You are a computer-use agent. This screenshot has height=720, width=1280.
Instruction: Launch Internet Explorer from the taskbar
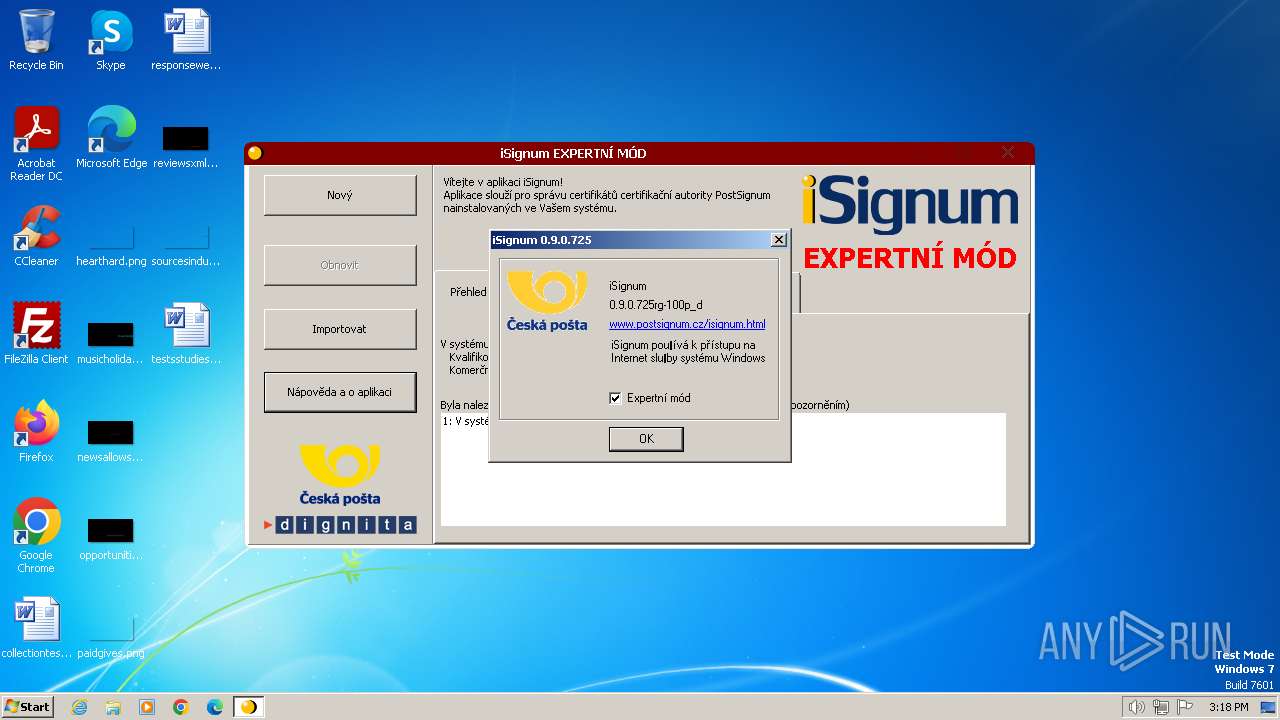(x=79, y=707)
